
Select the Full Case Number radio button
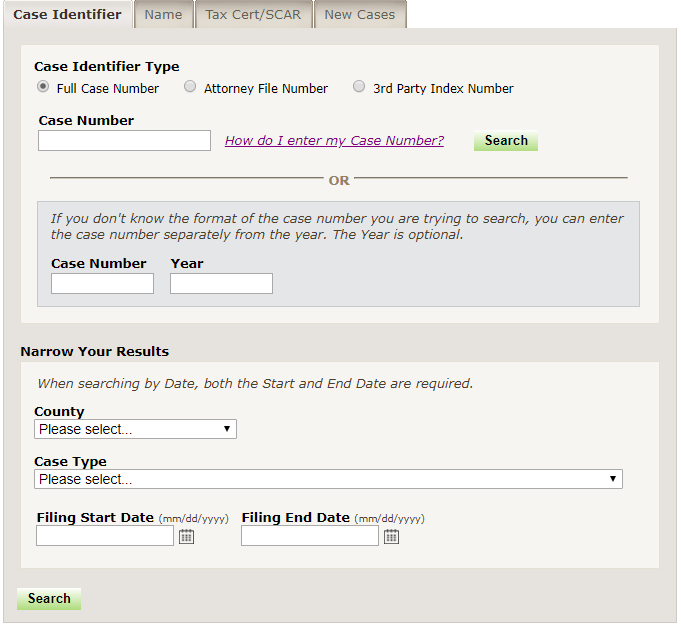coord(43,87)
